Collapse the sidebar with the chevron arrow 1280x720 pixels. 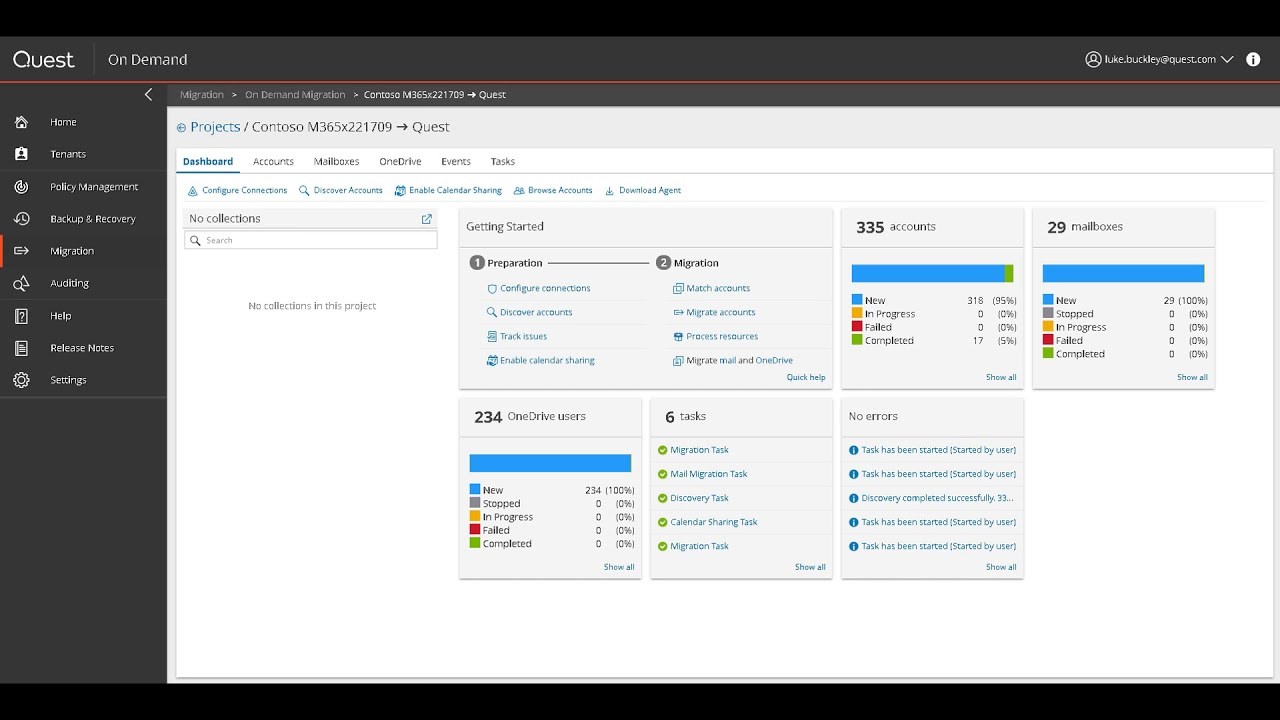148,94
